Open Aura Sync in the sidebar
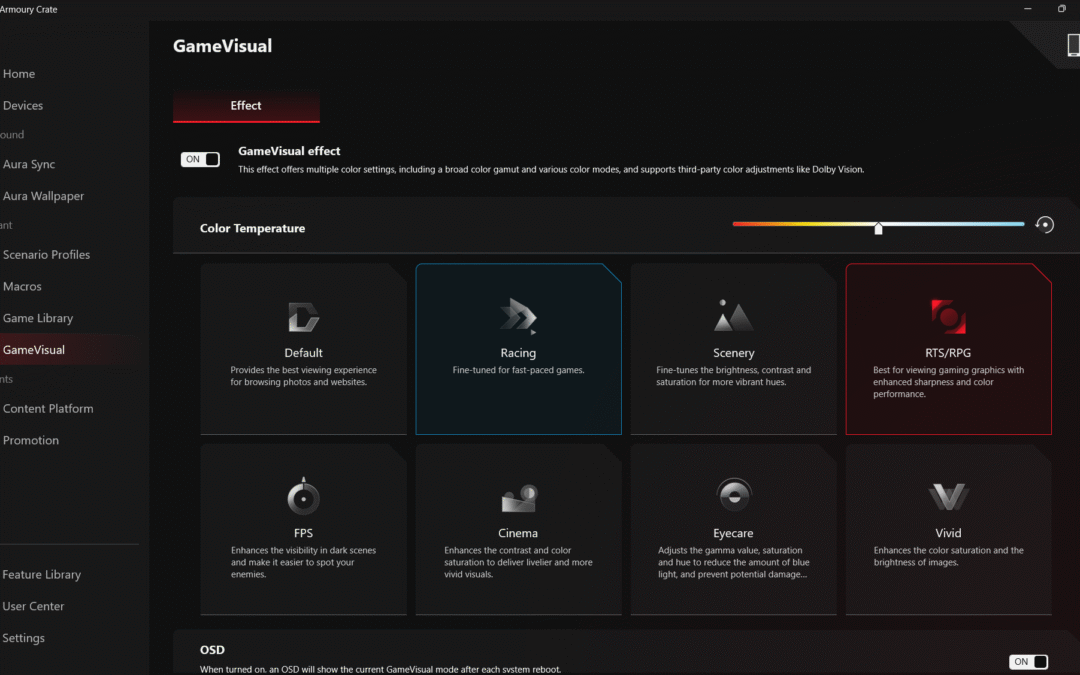The image size is (1080, 675). coord(29,164)
